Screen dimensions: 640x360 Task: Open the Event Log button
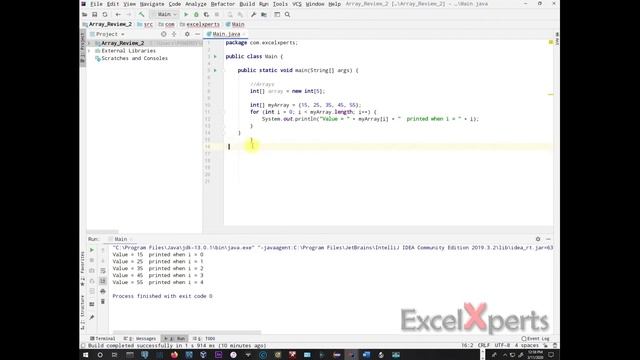(x=536, y=338)
